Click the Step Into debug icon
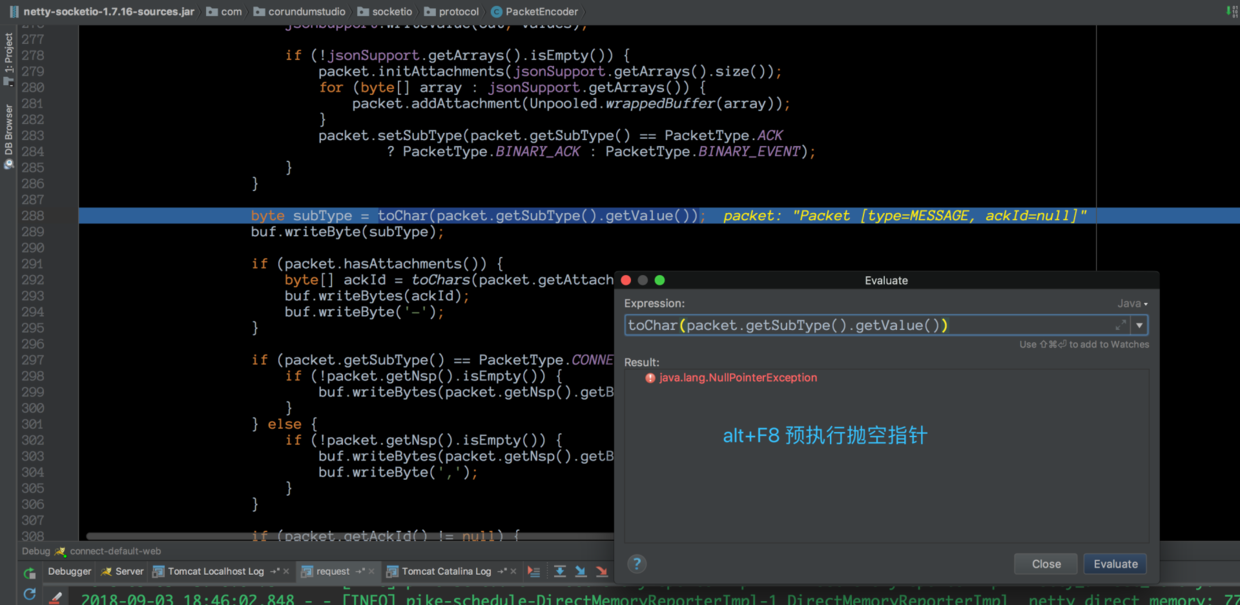 point(580,572)
